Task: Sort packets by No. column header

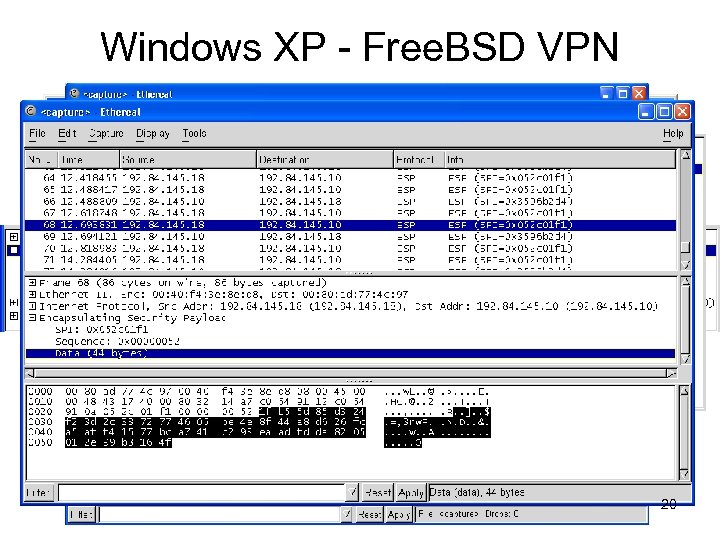Action: click(41, 160)
